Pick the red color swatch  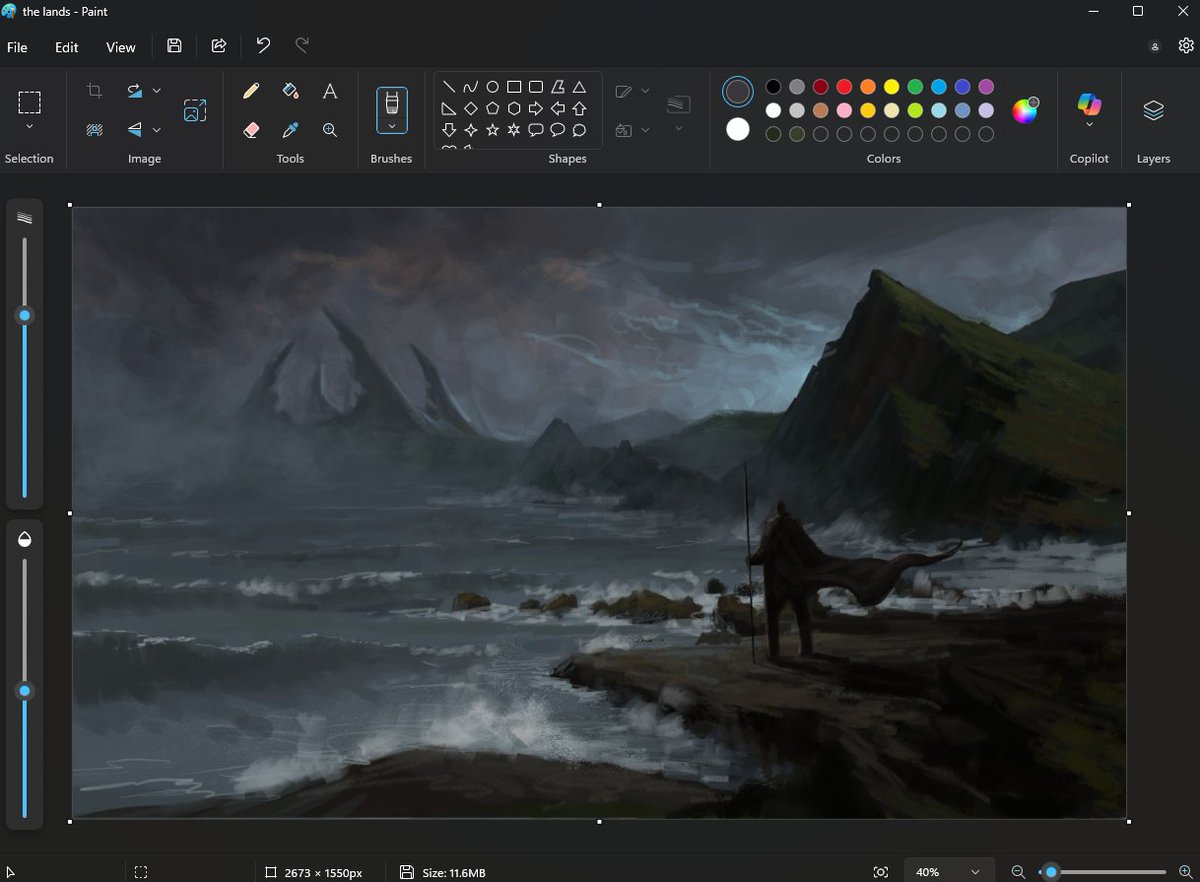[844, 87]
